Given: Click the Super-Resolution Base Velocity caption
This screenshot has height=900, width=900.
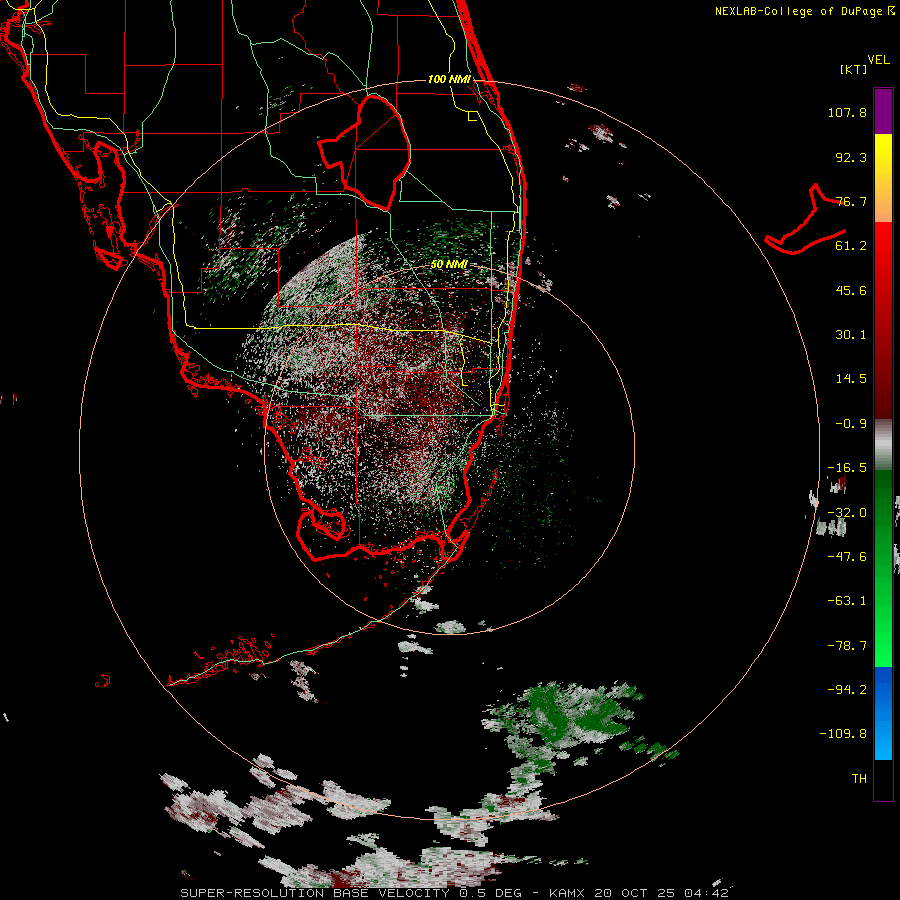Looking at the screenshot, I should (455, 893).
